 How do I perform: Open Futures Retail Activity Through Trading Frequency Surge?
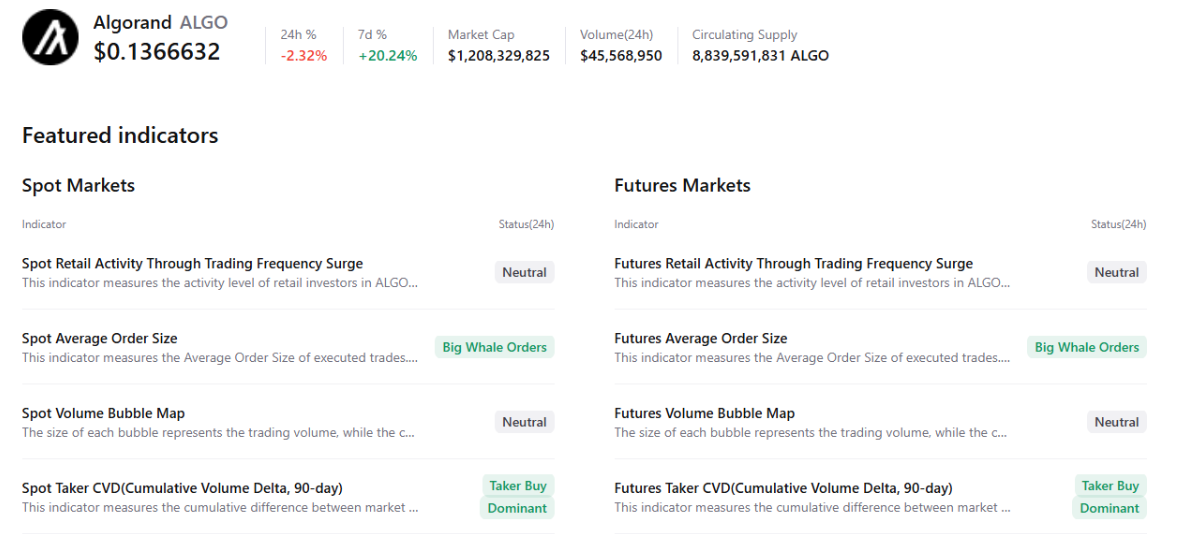coord(793,264)
